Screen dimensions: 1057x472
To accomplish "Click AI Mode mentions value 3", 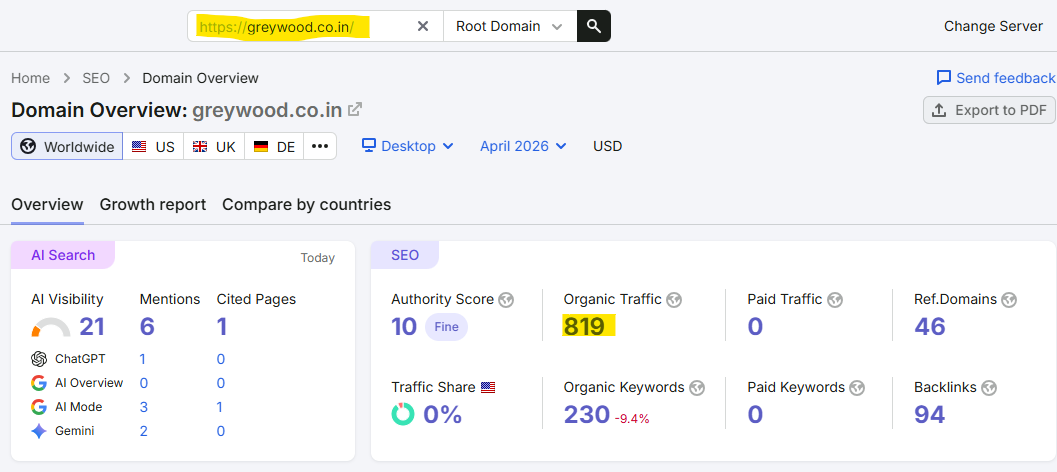I will [144, 407].
